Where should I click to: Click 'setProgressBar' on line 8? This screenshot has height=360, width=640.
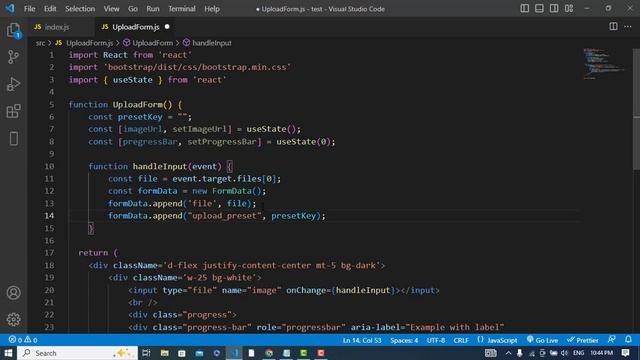click(x=222, y=142)
